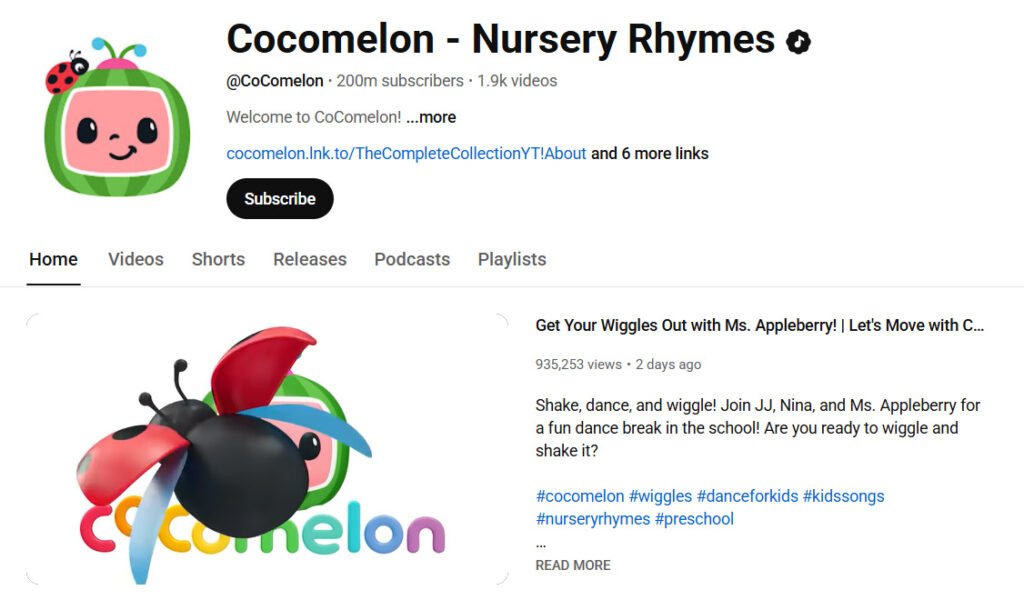Switch to the Videos tab
This screenshot has width=1024, height=600.
(x=135, y=259)
